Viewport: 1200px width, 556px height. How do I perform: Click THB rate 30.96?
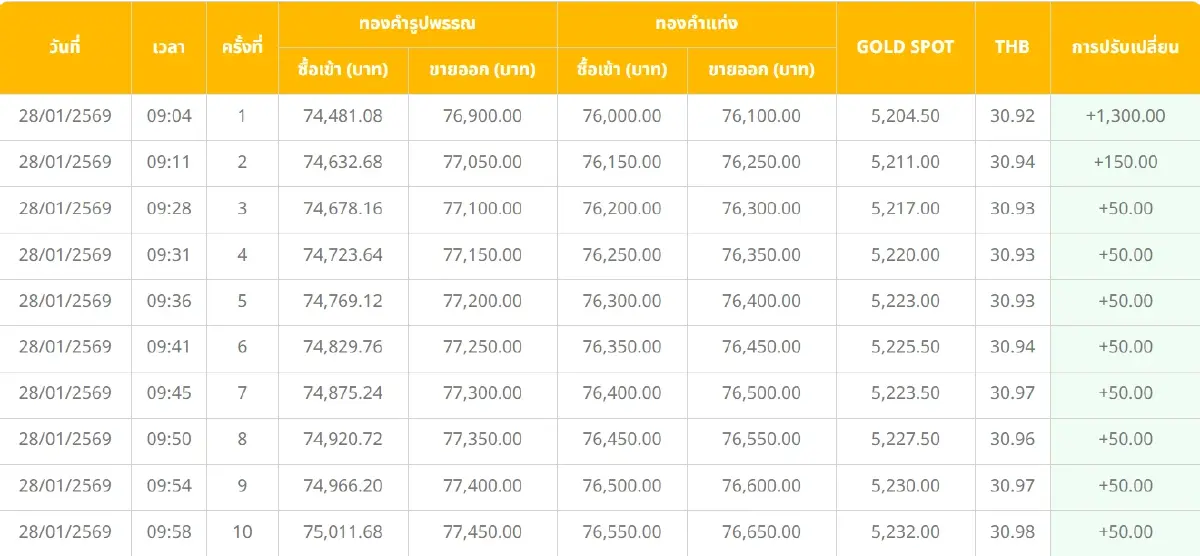click(x=1012, y=439)
